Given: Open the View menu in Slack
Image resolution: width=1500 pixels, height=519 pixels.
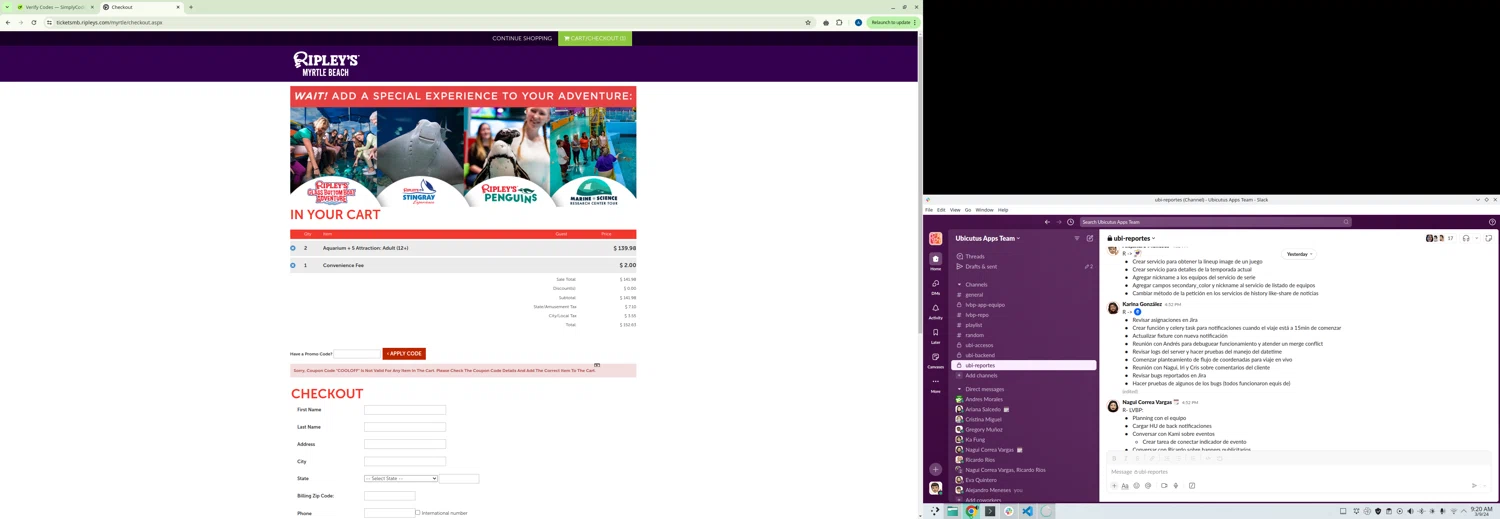Looking at the screenshot, I should (x=955, y=210).
